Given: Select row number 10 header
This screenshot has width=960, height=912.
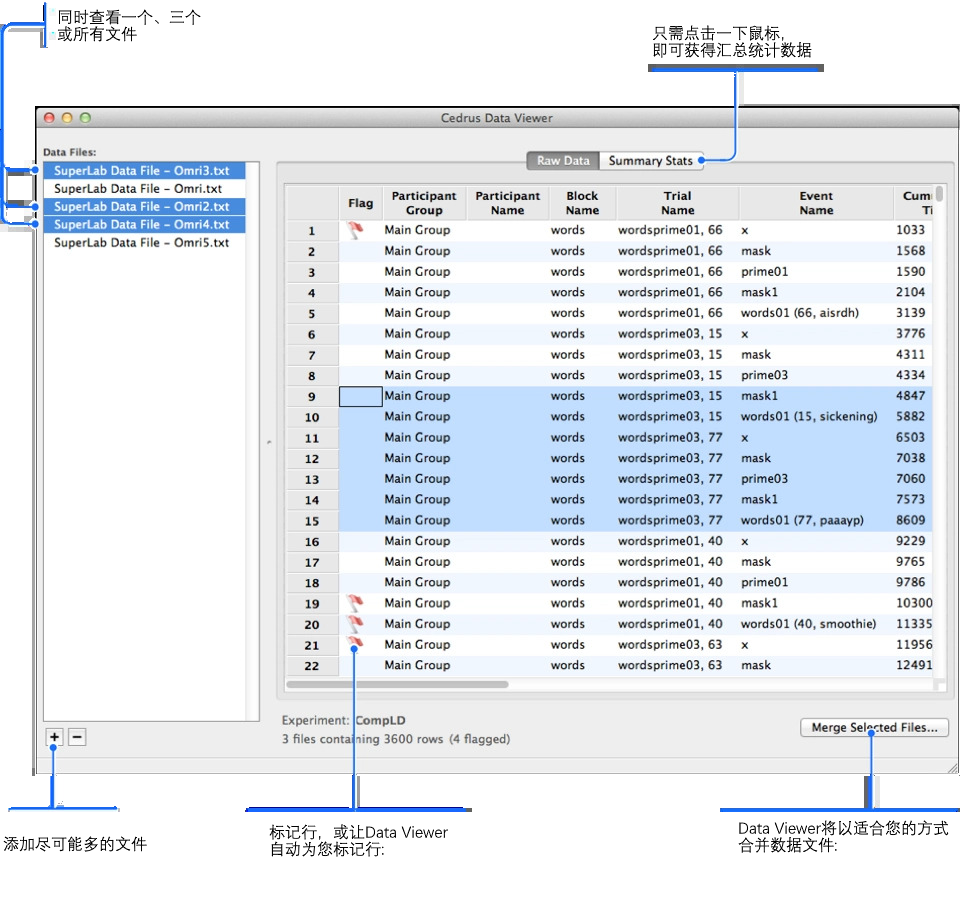Looking at the screenshot, I should 312,417.
